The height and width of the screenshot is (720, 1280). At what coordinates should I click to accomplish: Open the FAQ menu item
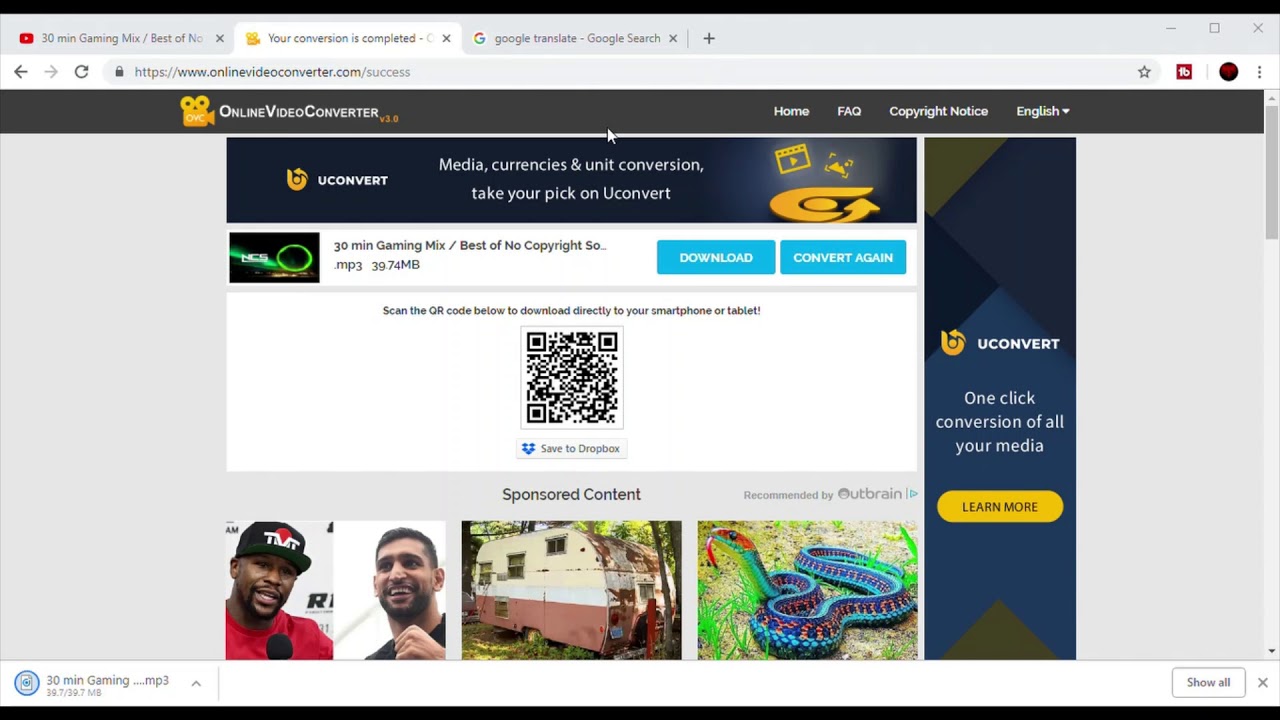849,111
